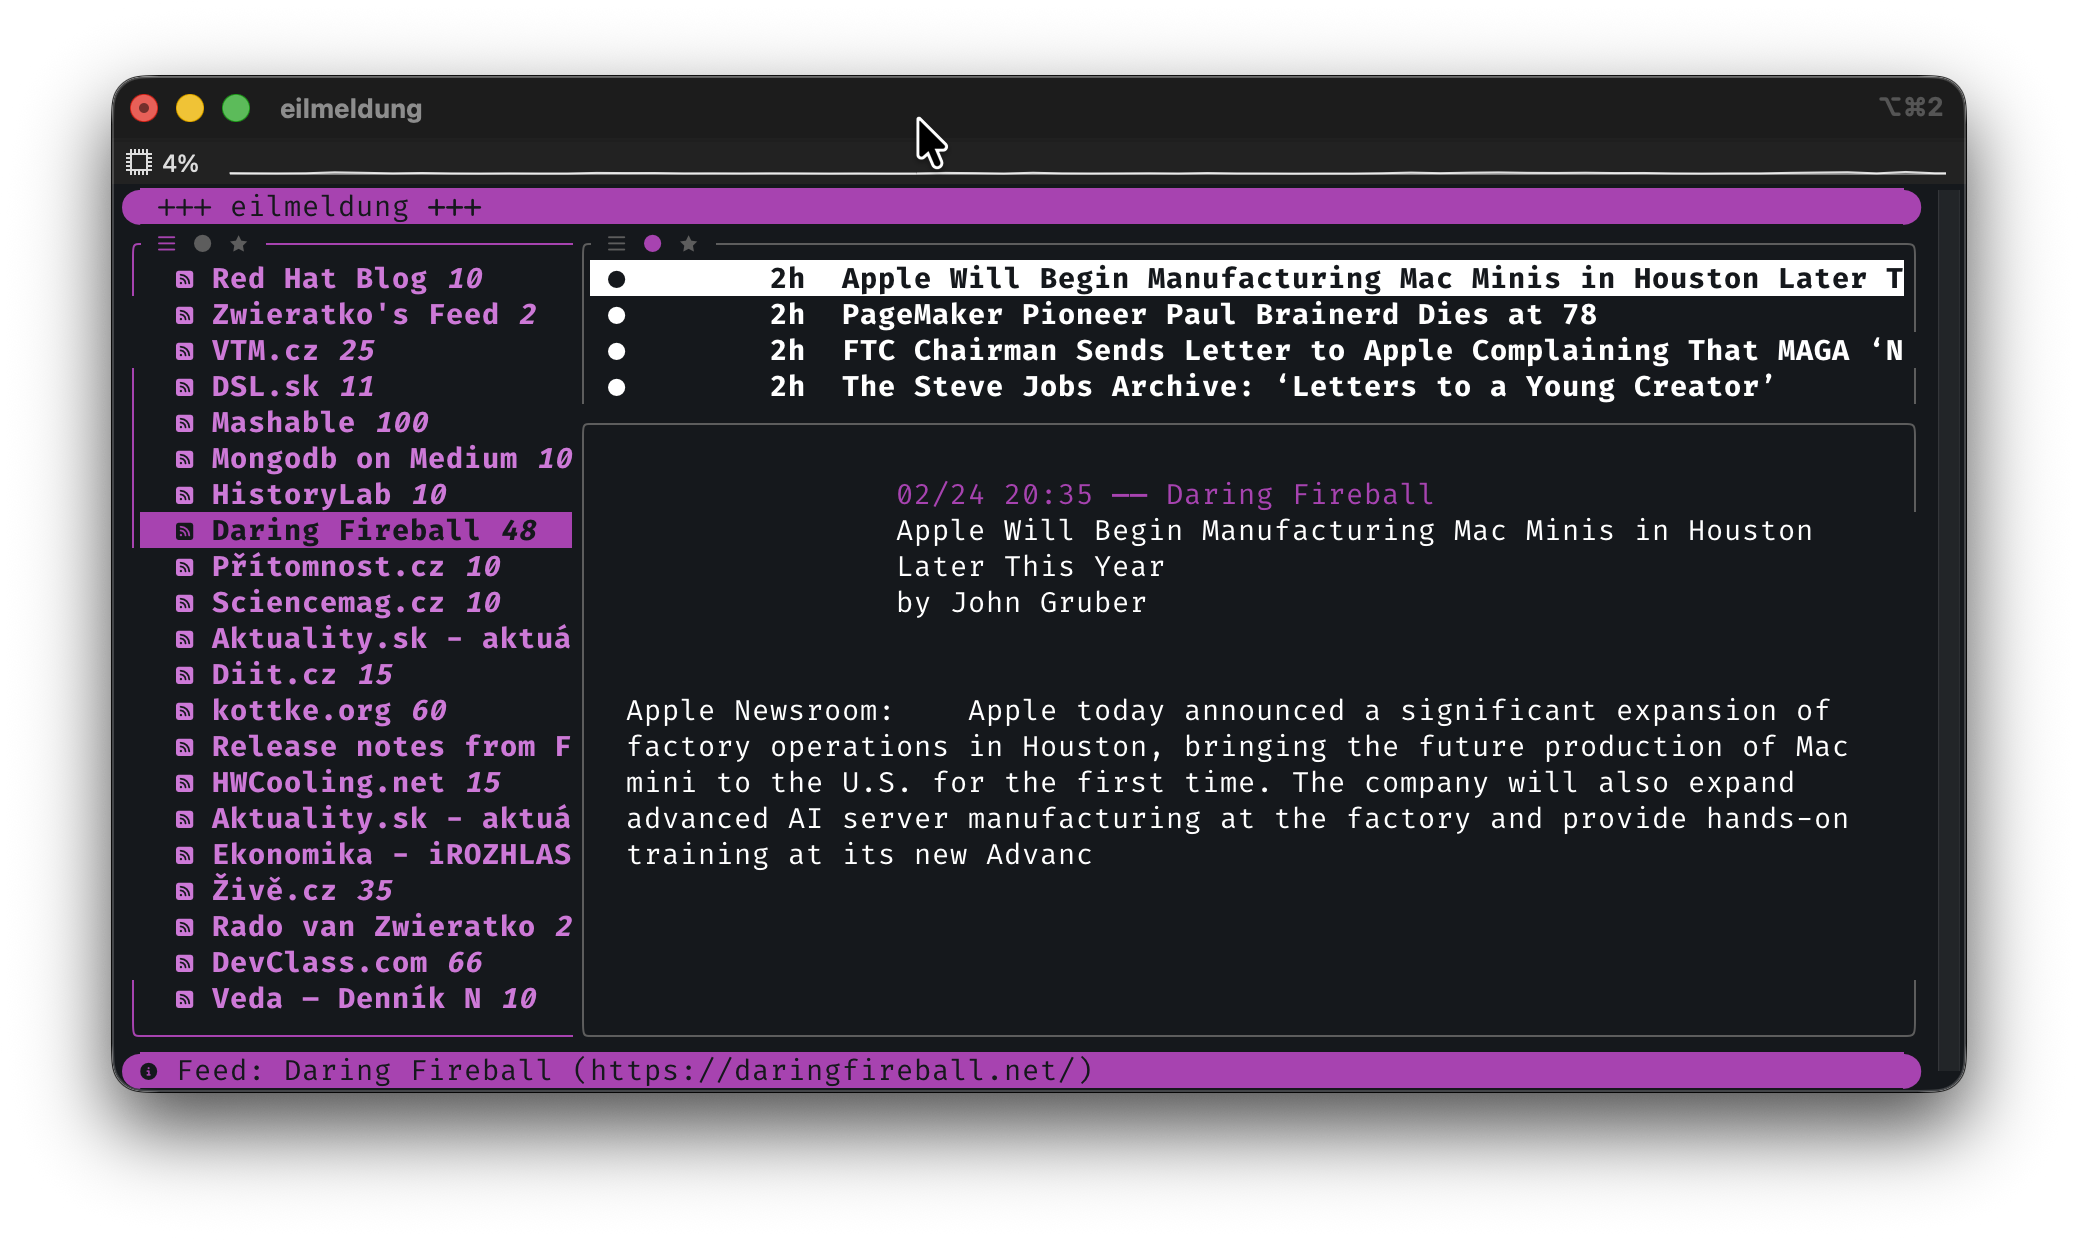This screenshot has height=1240, width=2078.
Task: Click the '4%' CPU usage value
Action: click(181, 163)
